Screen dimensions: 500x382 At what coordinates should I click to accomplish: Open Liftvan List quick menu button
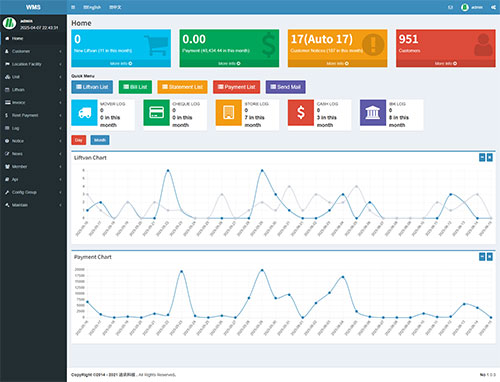coord(92,87)
